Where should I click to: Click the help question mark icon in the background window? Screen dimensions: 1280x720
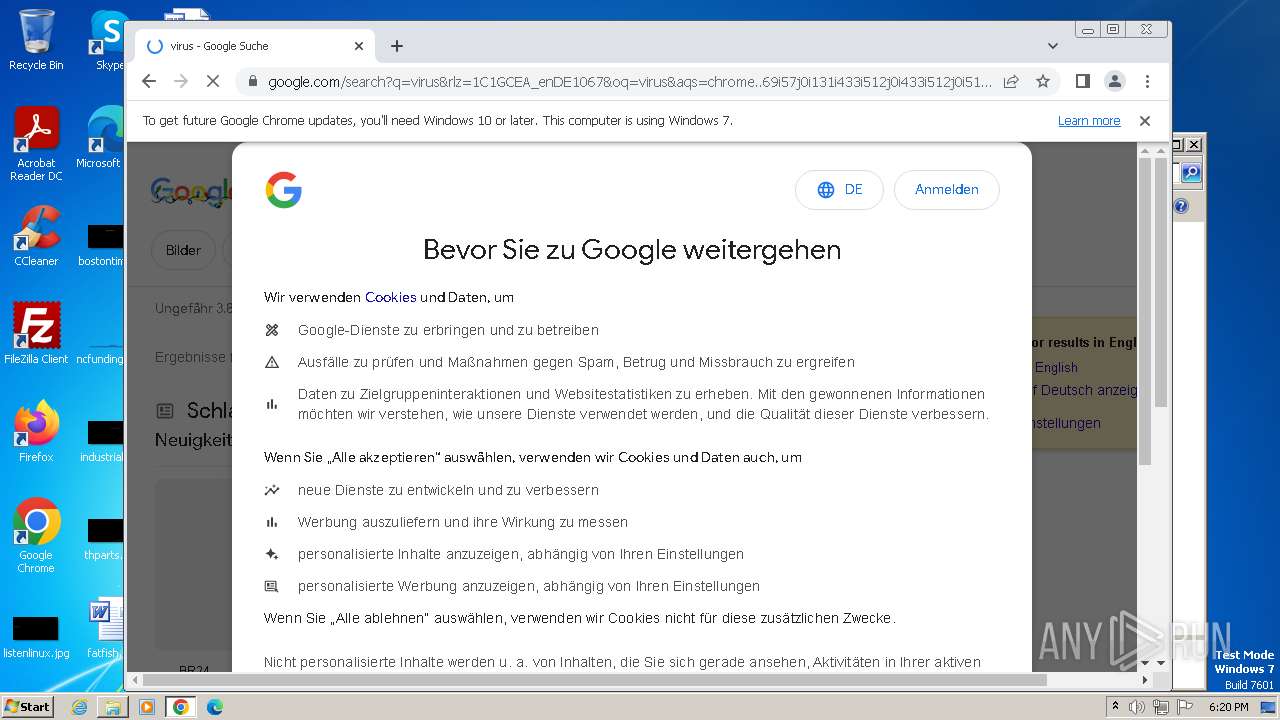click(x=1181, y=206)
